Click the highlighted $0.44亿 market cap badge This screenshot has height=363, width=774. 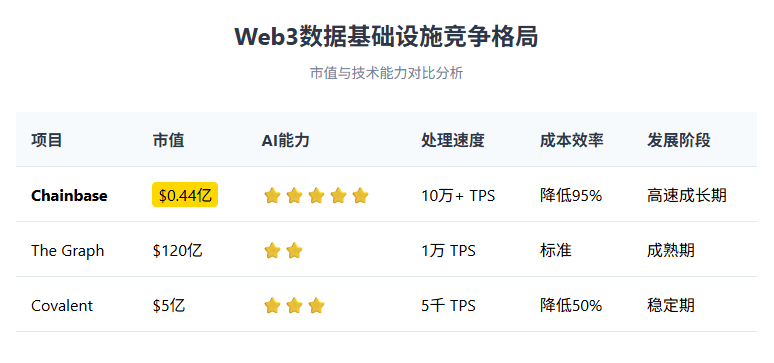185,195
